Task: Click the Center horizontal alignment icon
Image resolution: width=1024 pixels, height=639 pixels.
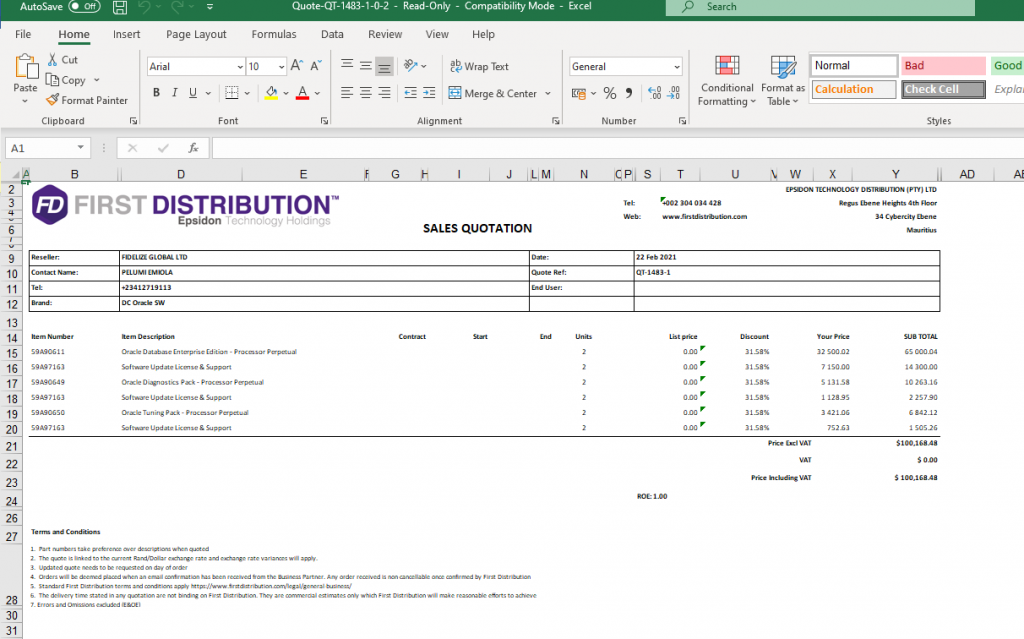Action: point(366,93)
